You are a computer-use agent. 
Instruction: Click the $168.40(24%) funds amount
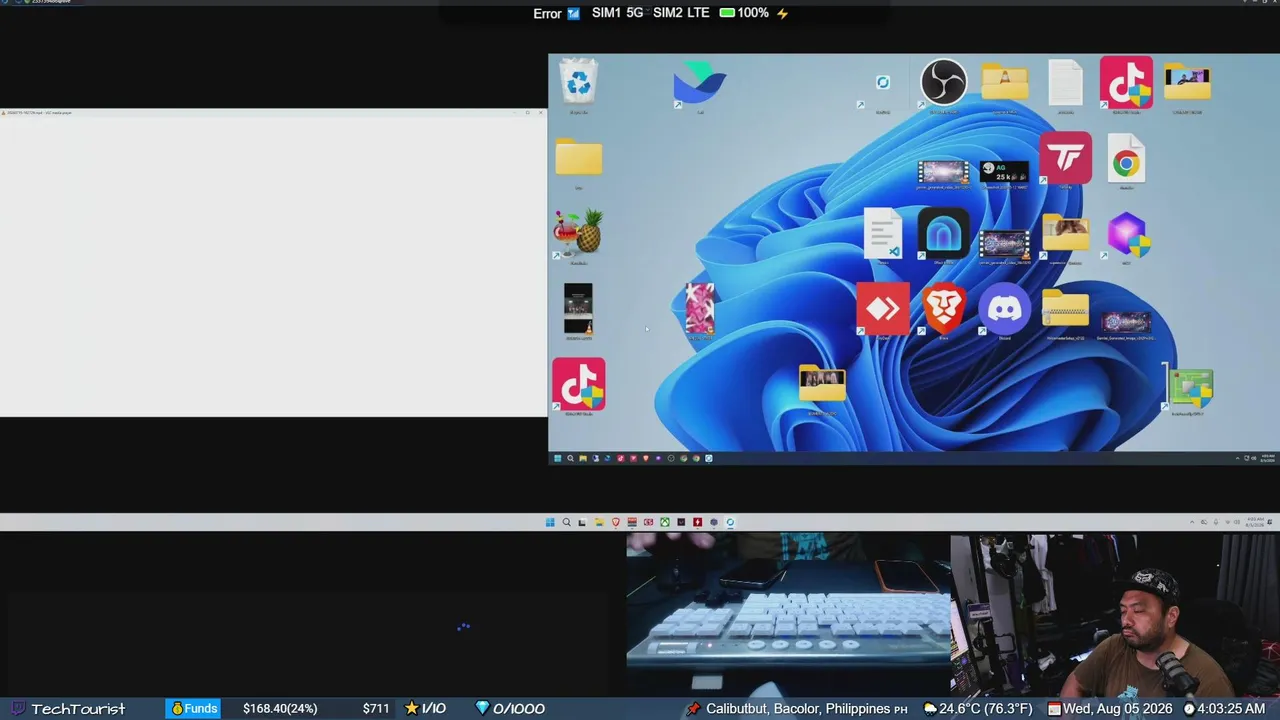[280, 708]
